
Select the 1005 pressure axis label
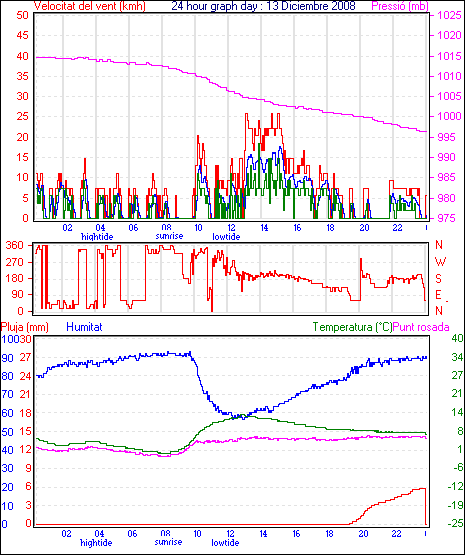tap(449, 96)
